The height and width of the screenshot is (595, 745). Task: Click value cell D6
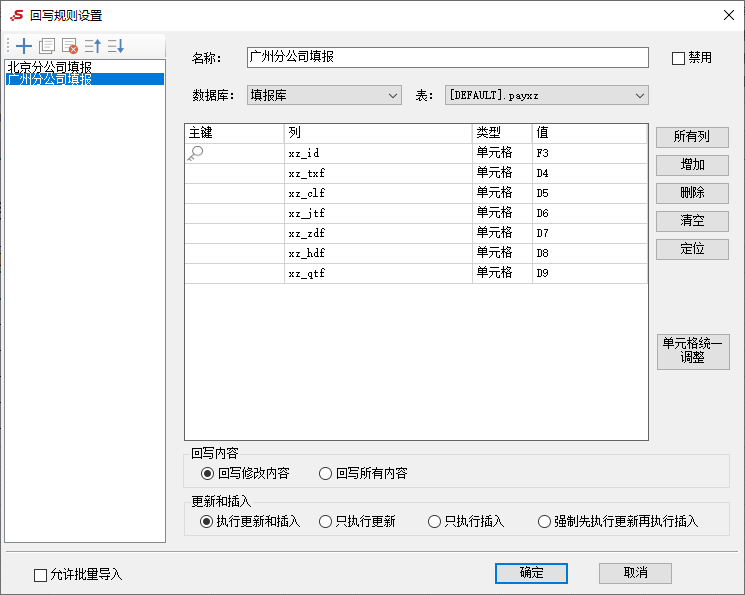tap(590, 213)
